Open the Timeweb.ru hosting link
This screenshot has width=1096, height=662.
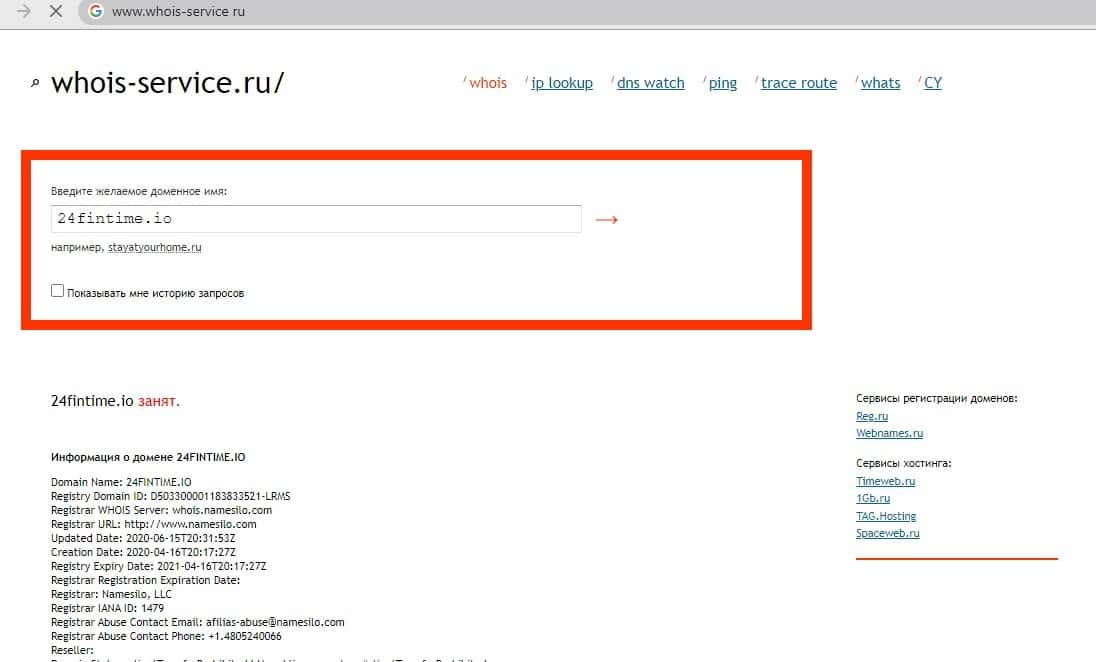(x=886, y=482)
